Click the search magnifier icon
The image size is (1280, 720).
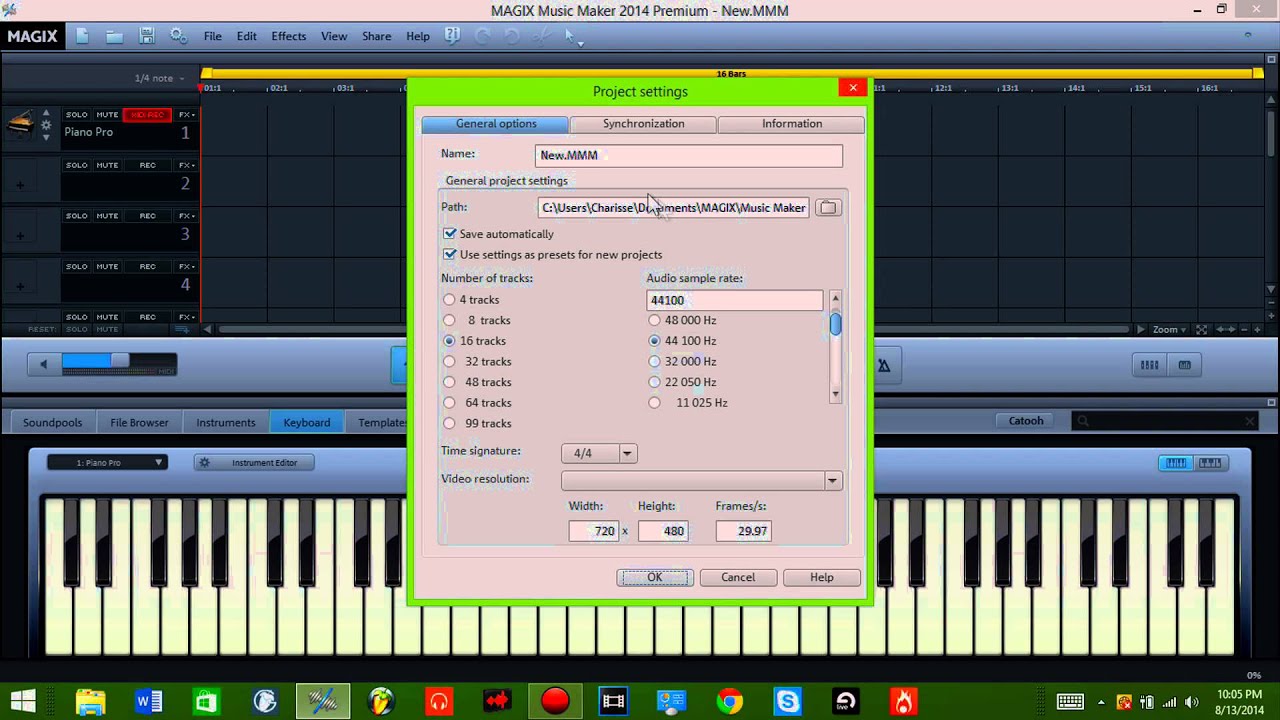[x=1081, y=422]
